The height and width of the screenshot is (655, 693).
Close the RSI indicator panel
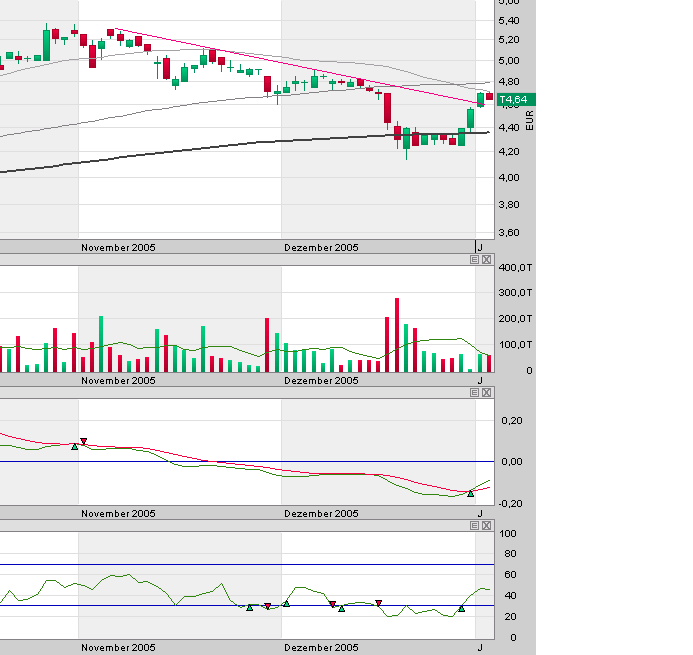[487, 526]
